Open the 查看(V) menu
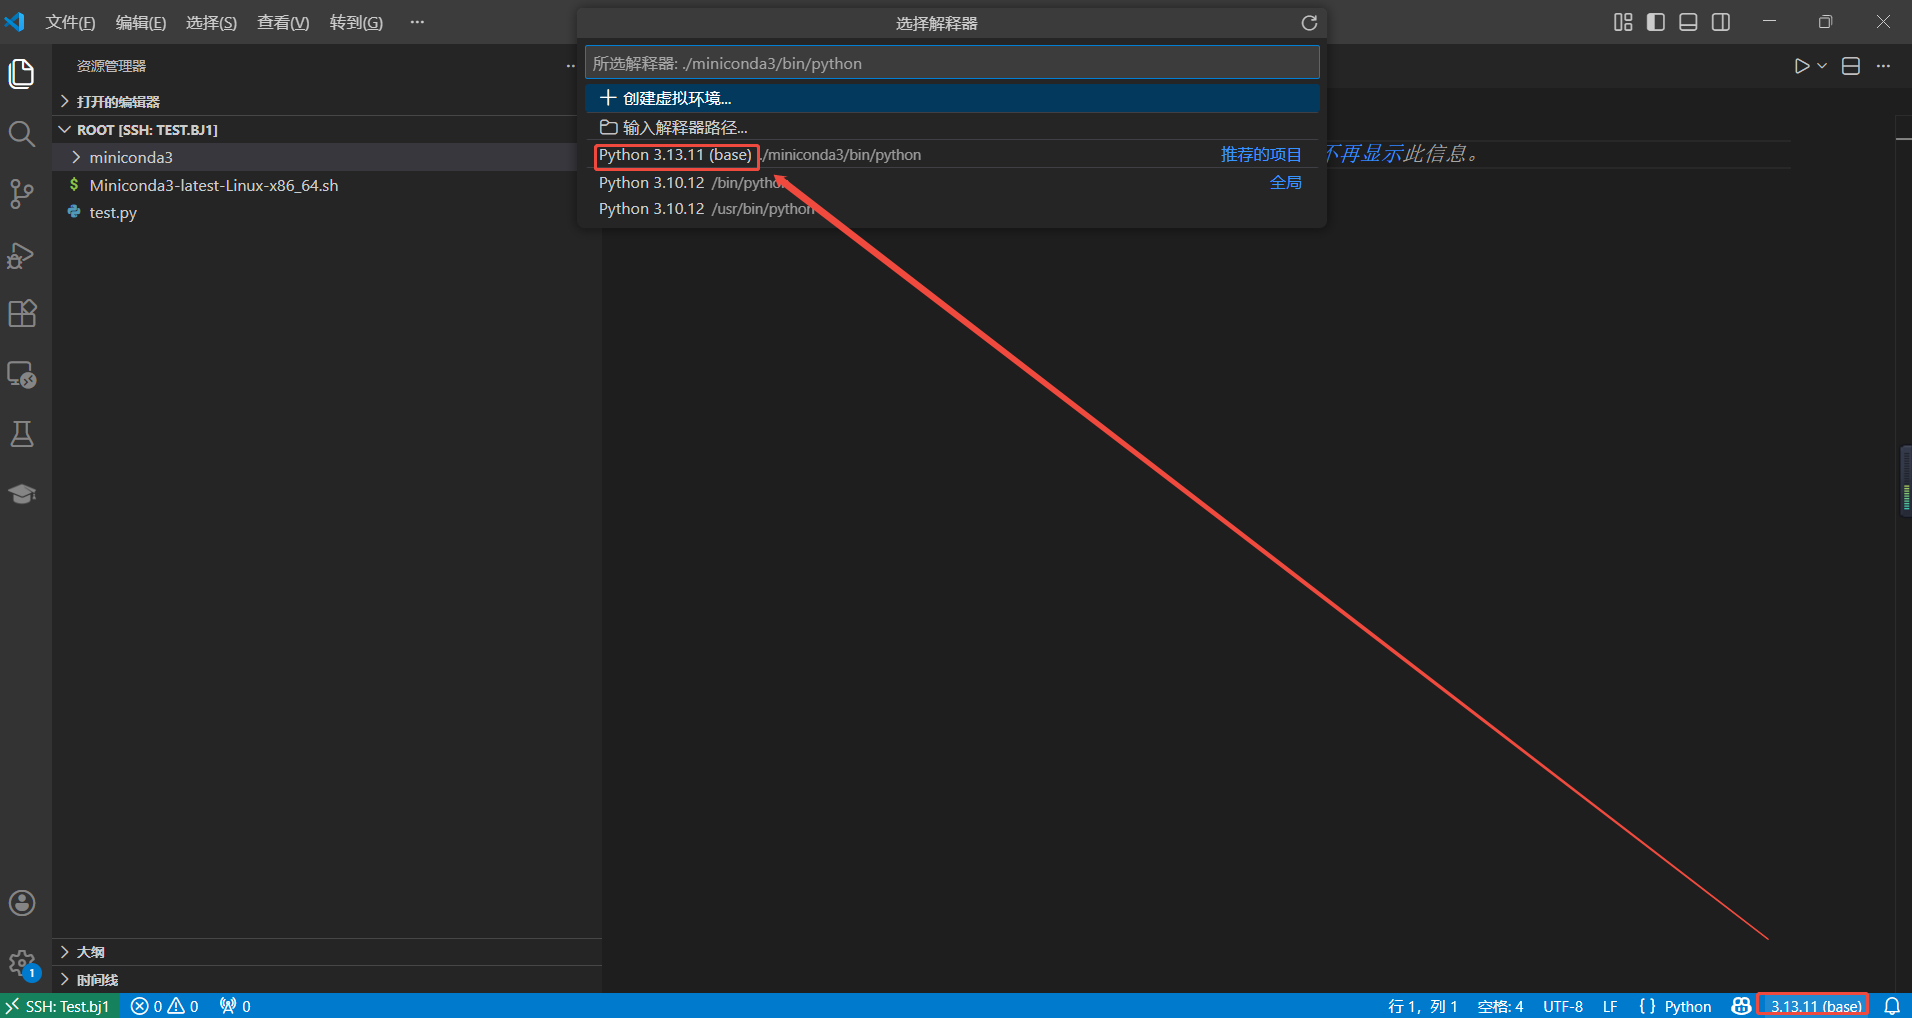Viewport: 1912px width, 1018px height. 283,23
